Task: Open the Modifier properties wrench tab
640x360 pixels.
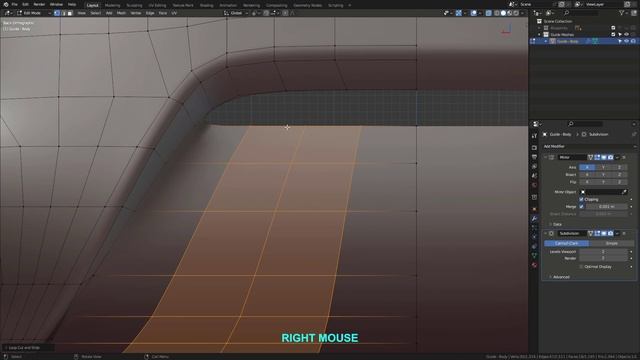Action: [534, 218]
